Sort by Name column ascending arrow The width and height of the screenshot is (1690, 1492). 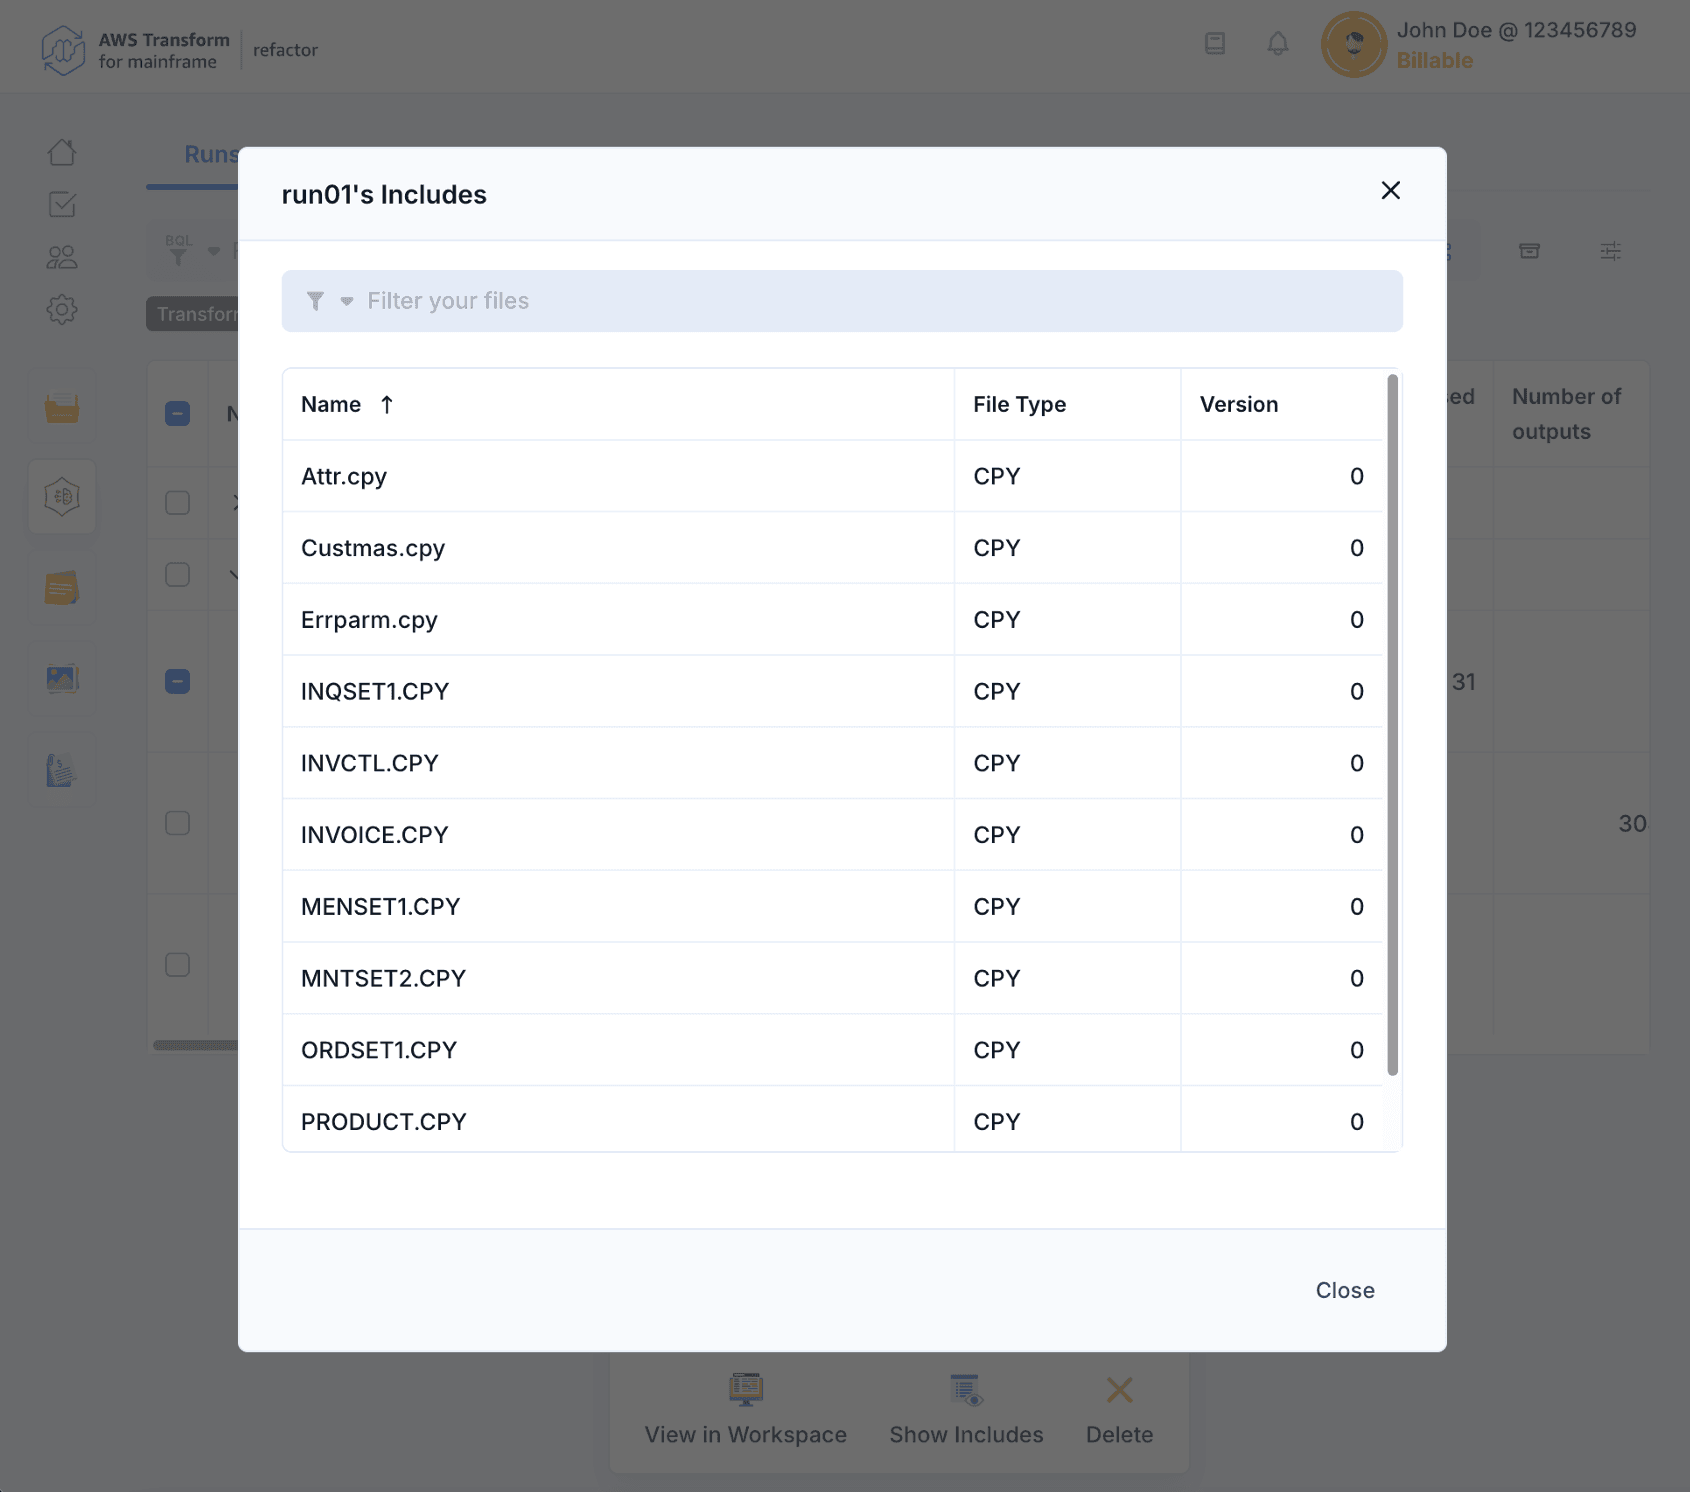click(x=387, y=404)
